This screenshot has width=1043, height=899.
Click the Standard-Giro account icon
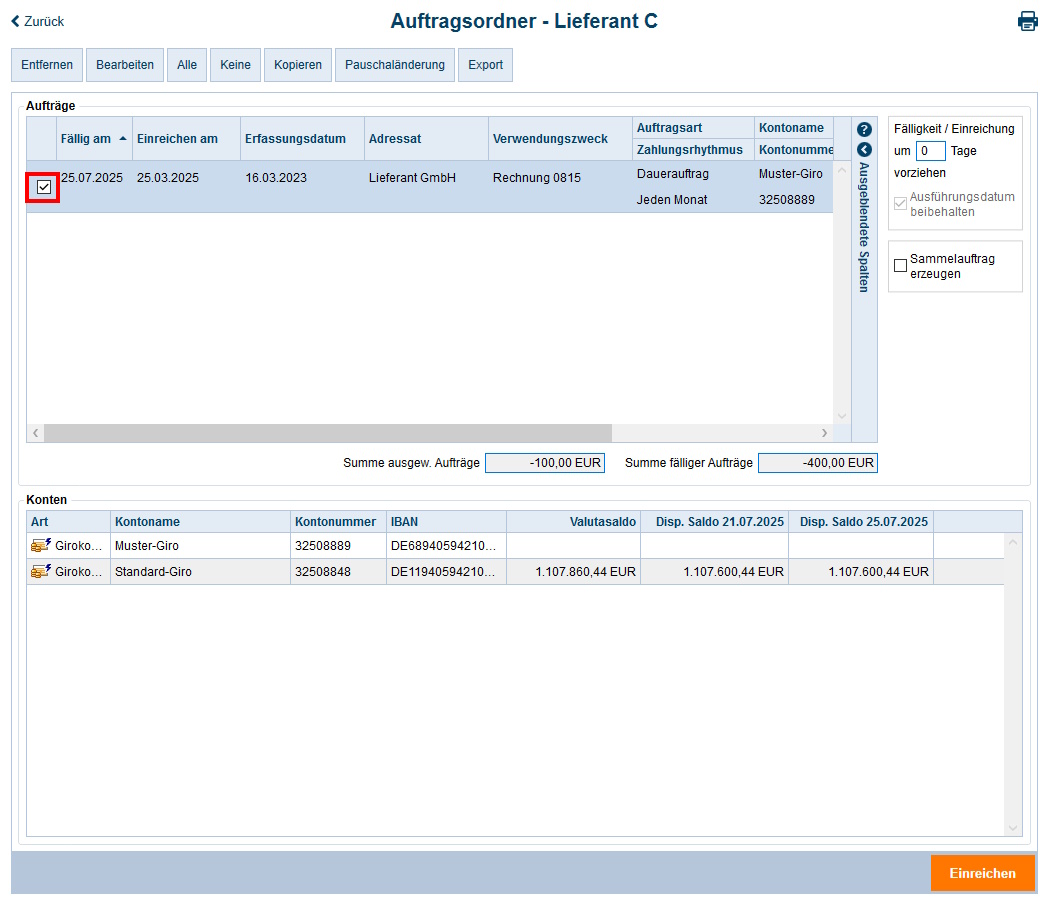[x=41, y=572]
